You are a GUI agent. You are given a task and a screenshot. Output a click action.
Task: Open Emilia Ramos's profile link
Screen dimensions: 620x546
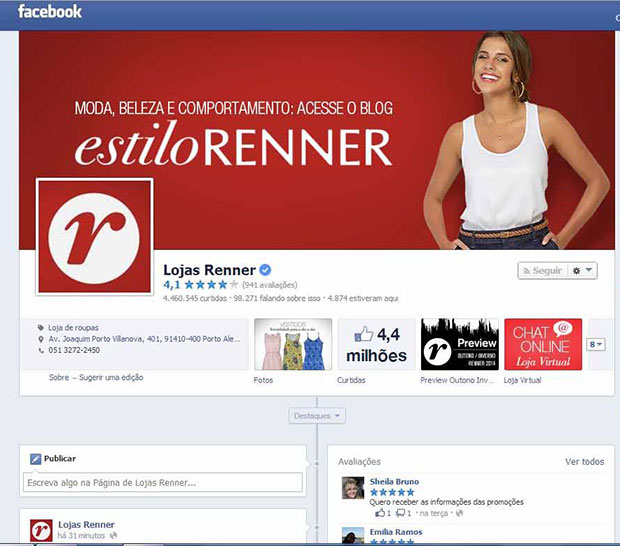click(x=396, y=532)
